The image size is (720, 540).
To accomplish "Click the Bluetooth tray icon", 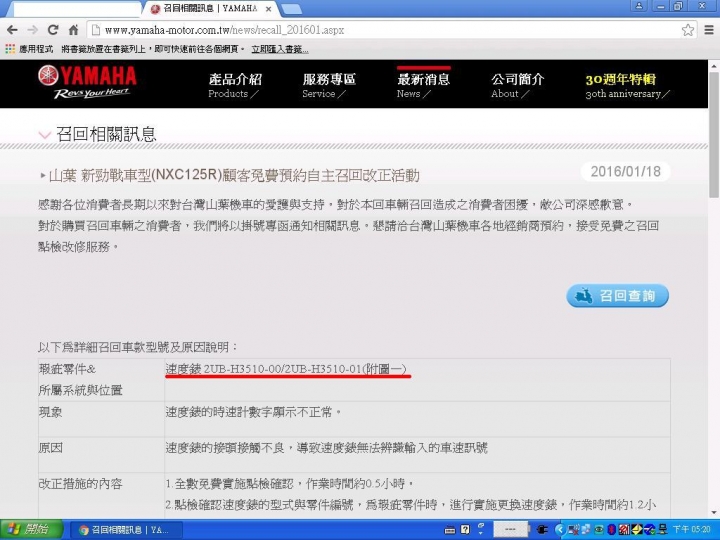I will click(x=611, y=529).
